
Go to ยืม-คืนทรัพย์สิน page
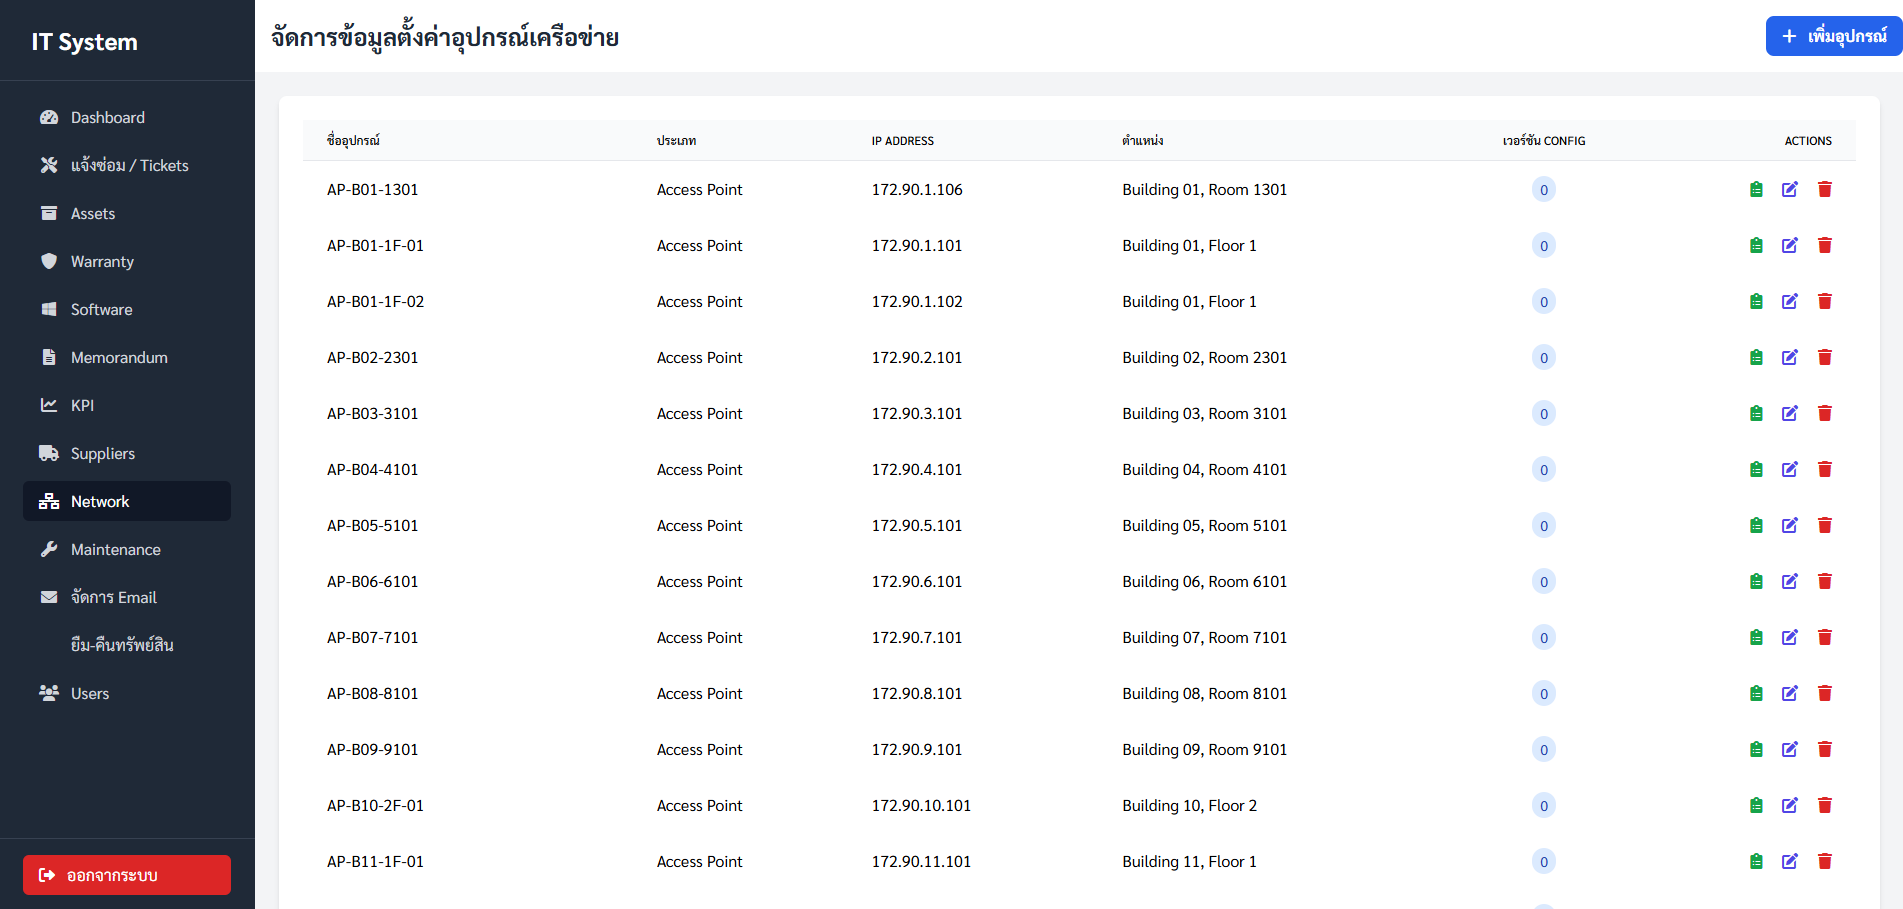127,645
